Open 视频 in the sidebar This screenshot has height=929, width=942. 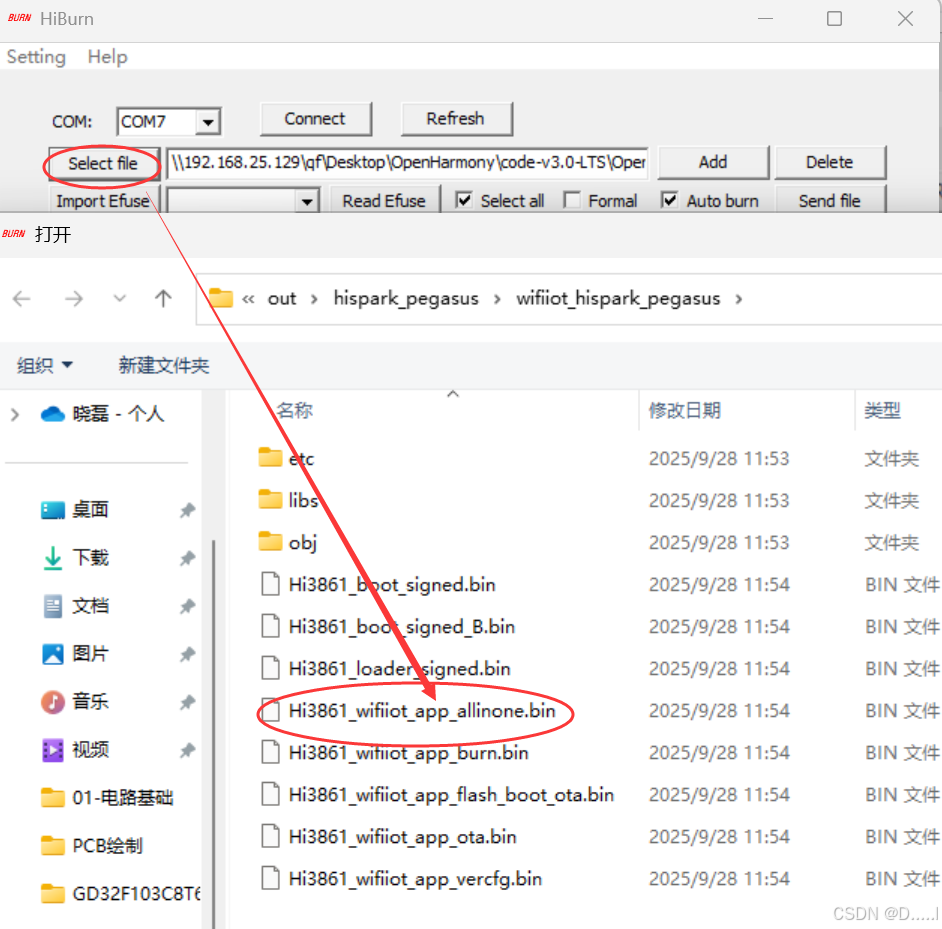point(90,749)
